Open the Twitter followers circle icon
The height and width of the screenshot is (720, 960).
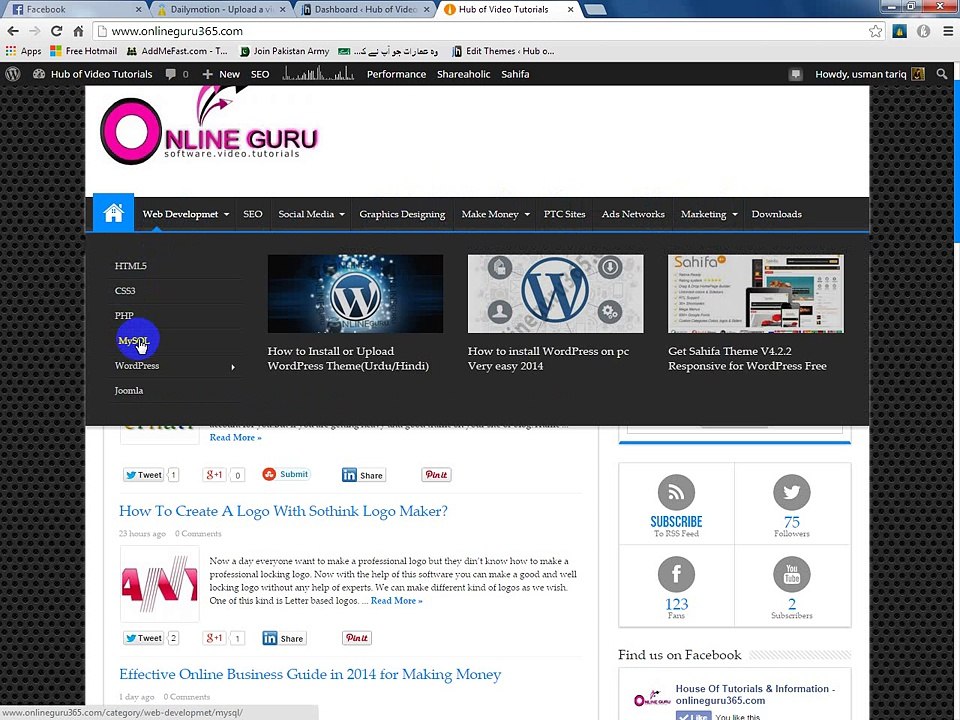click(x=792, y=492)
